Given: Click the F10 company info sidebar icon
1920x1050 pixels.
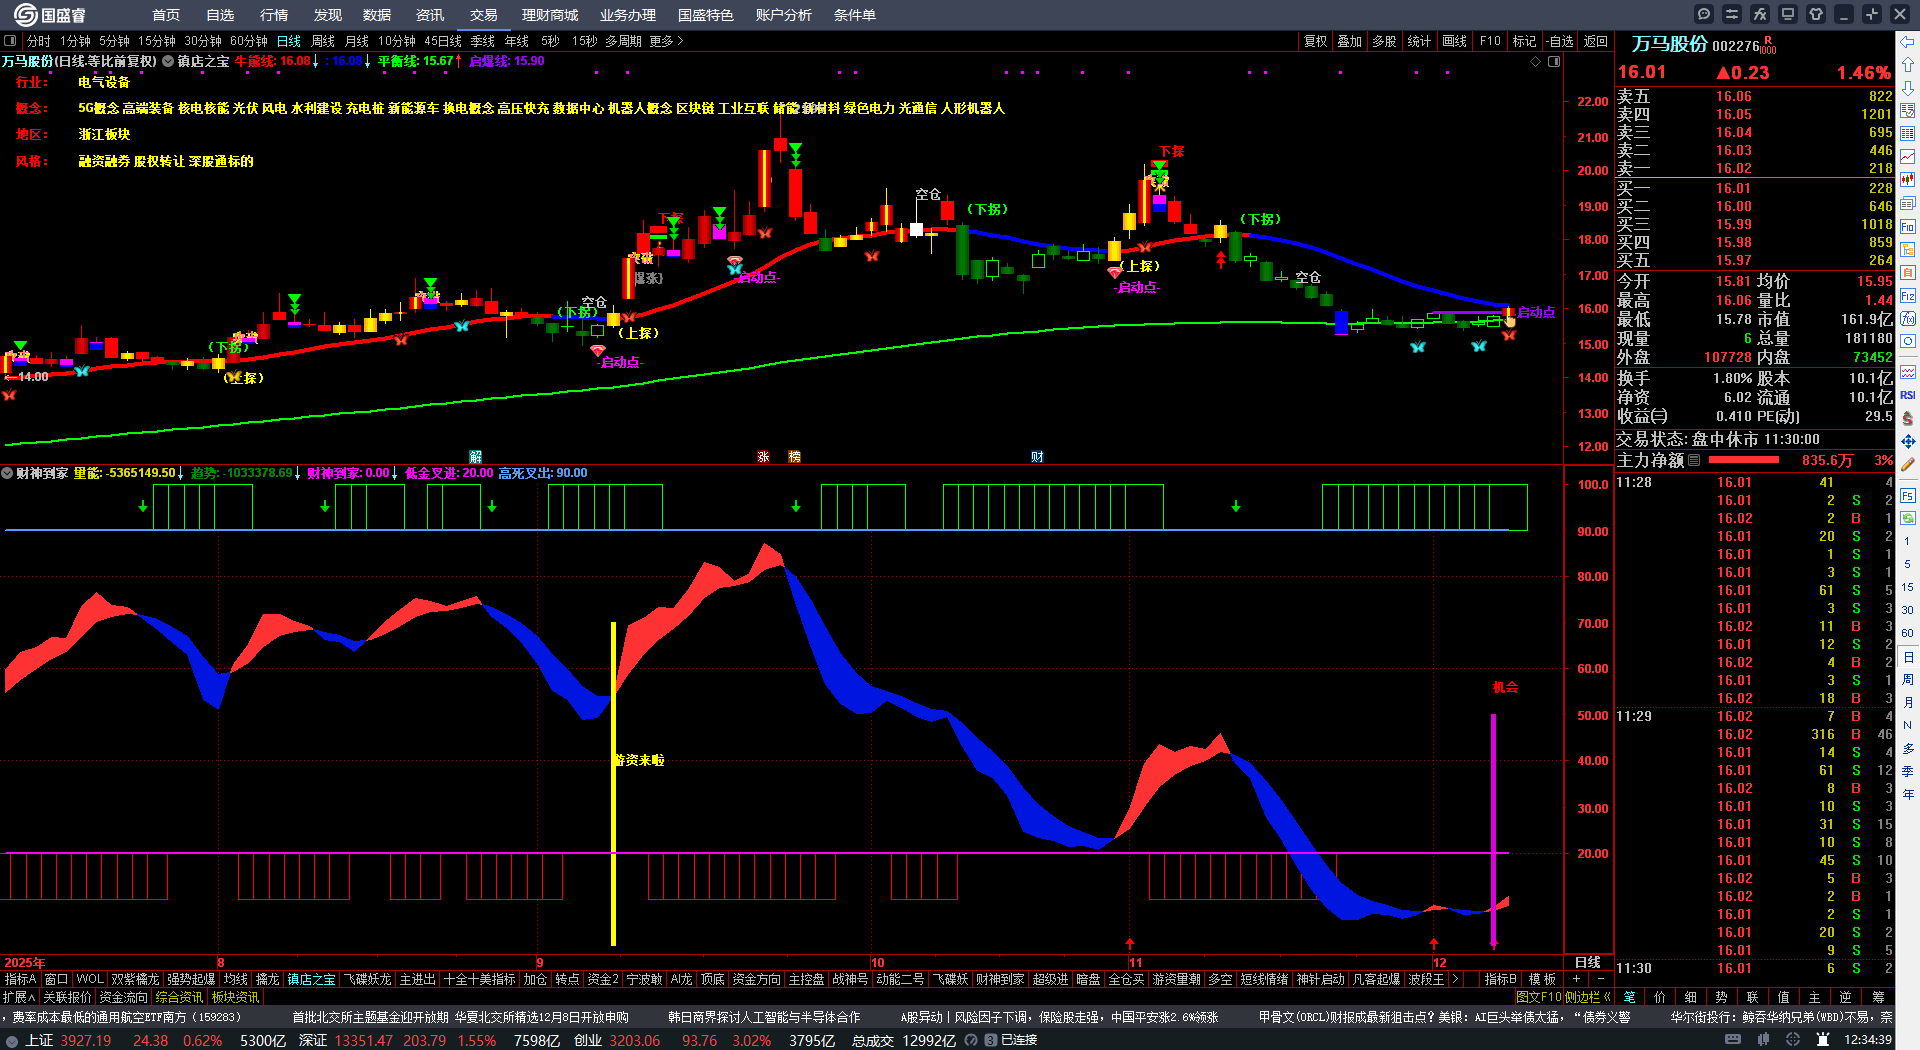Looking at the screenshot, I should 1908,227.
